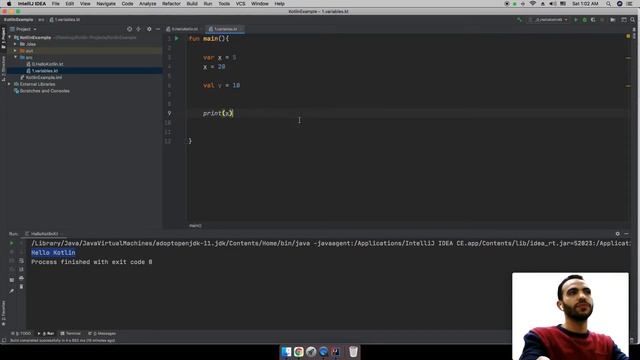640x360 pixels.
Task: Toggle the Project tool window side tab
Action: [3, 38]
